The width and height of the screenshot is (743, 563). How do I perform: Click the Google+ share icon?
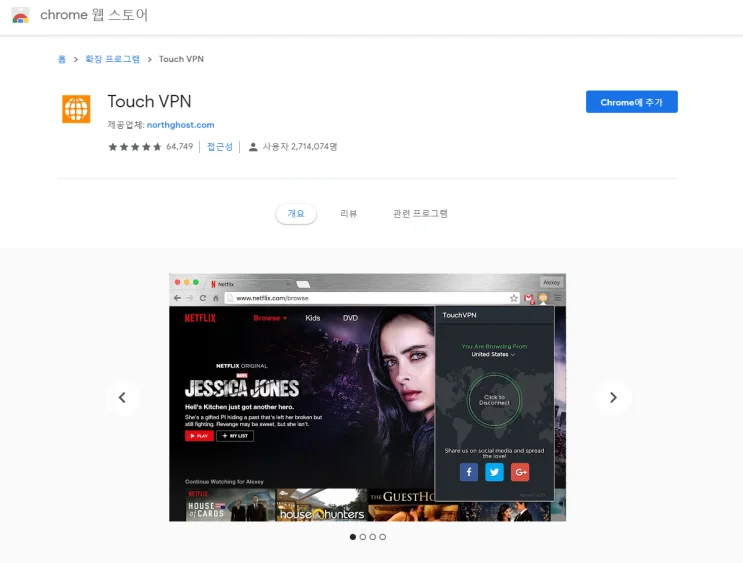(x=520, y=472)
